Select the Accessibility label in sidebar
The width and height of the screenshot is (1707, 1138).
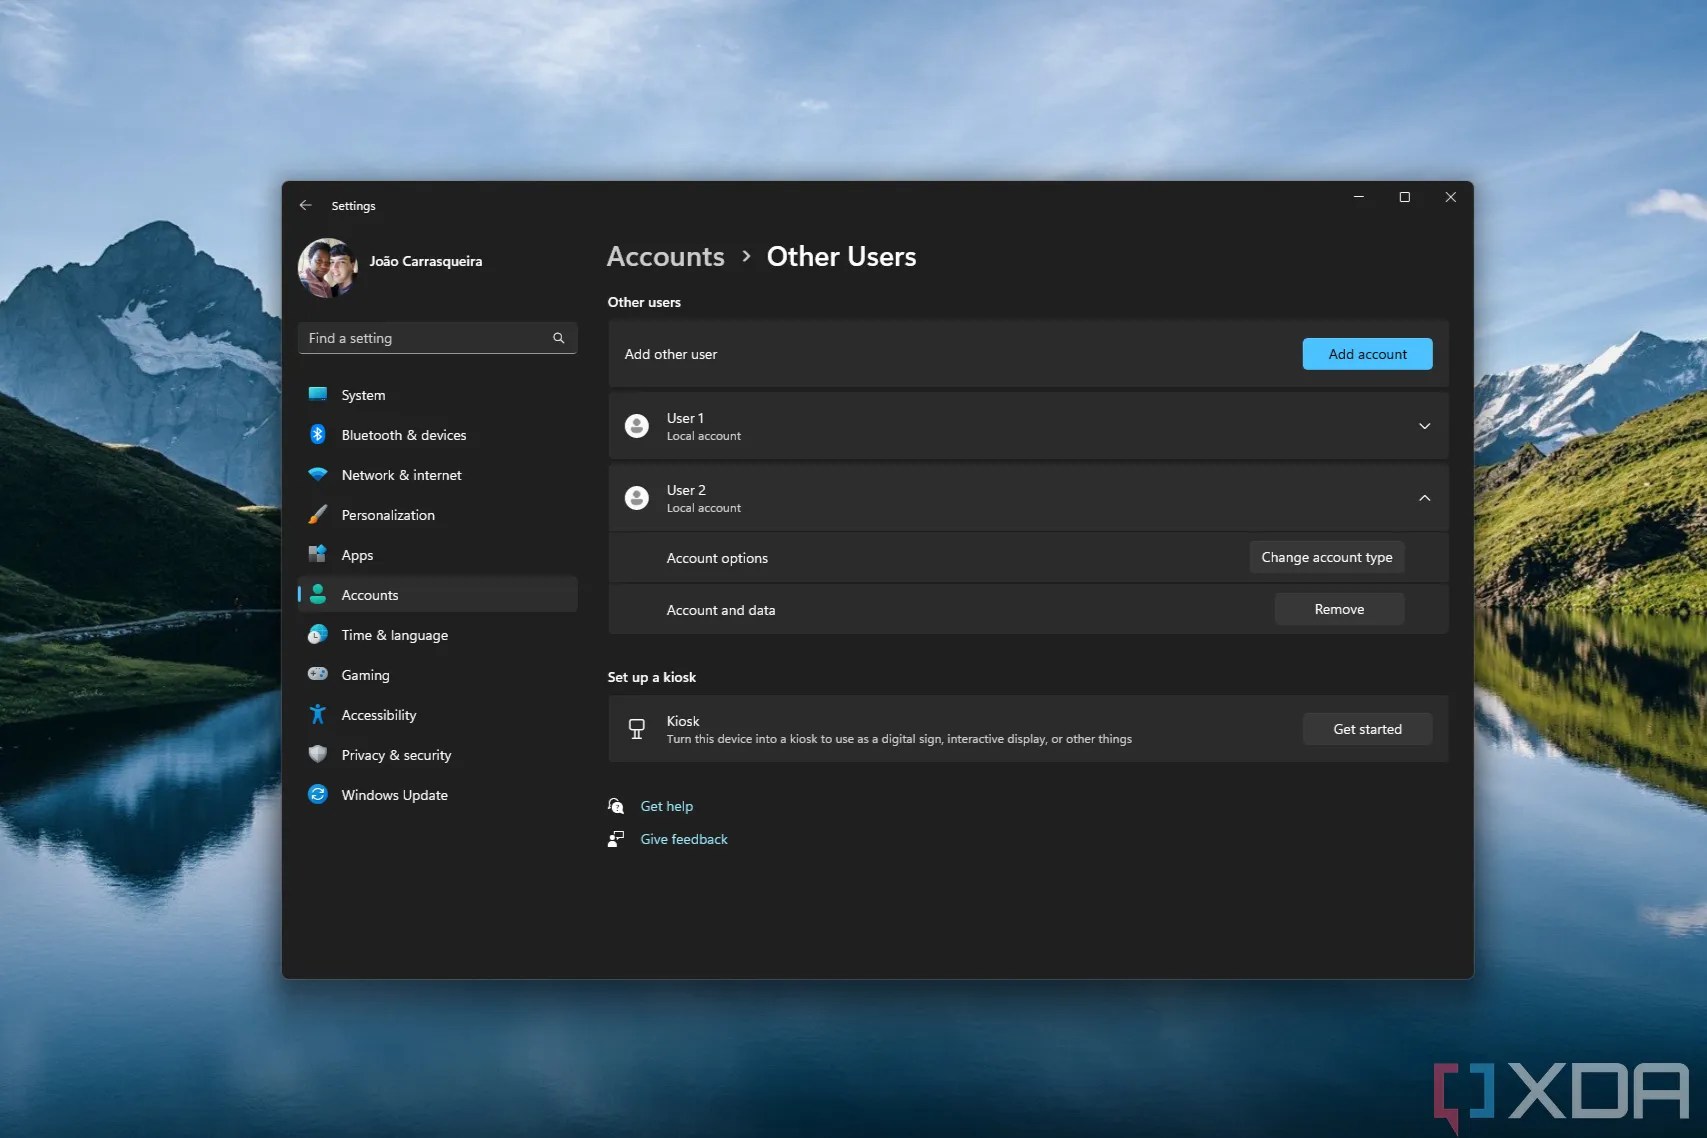[379, 715]
